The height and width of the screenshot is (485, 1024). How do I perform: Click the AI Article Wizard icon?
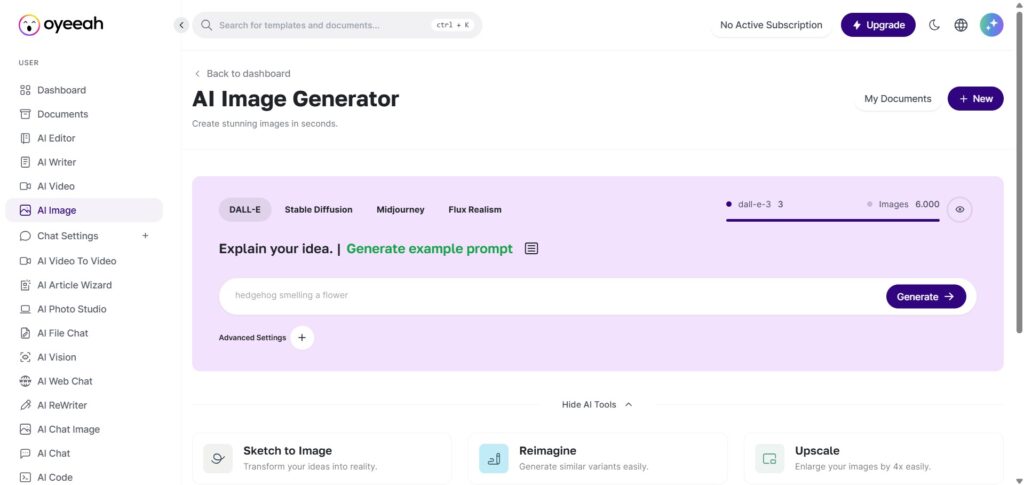tap(25, 285)
